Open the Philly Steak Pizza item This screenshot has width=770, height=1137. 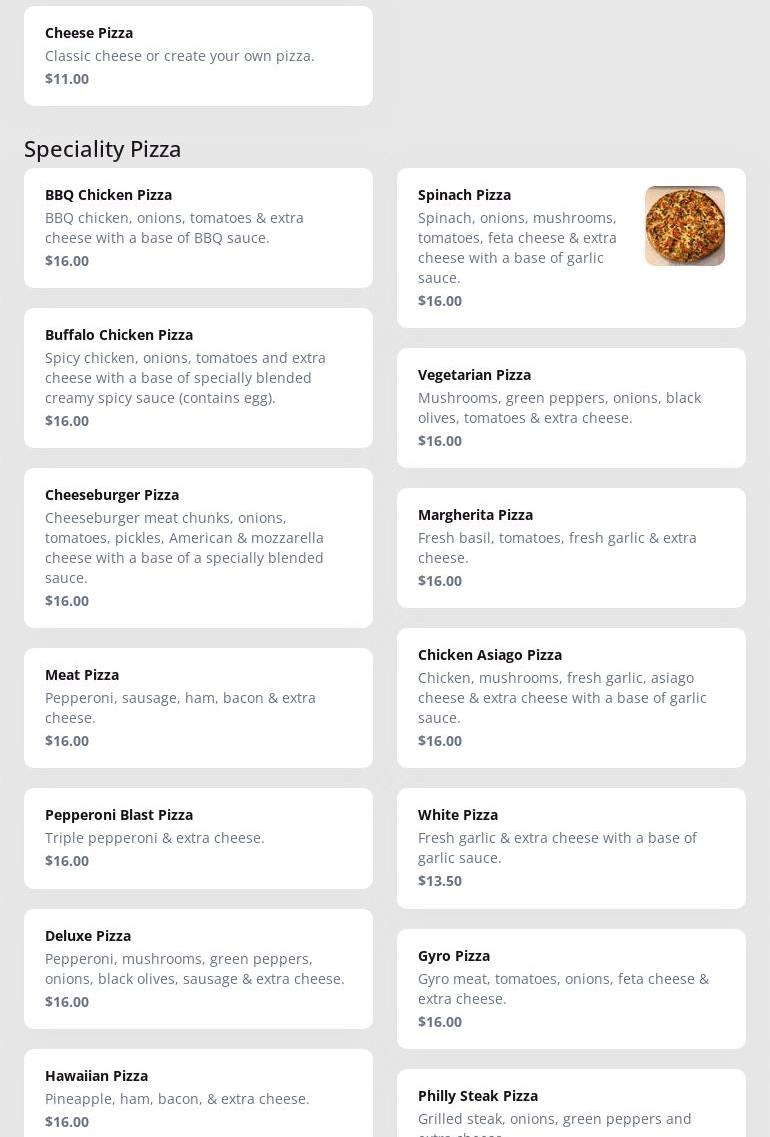[571, 1103]
